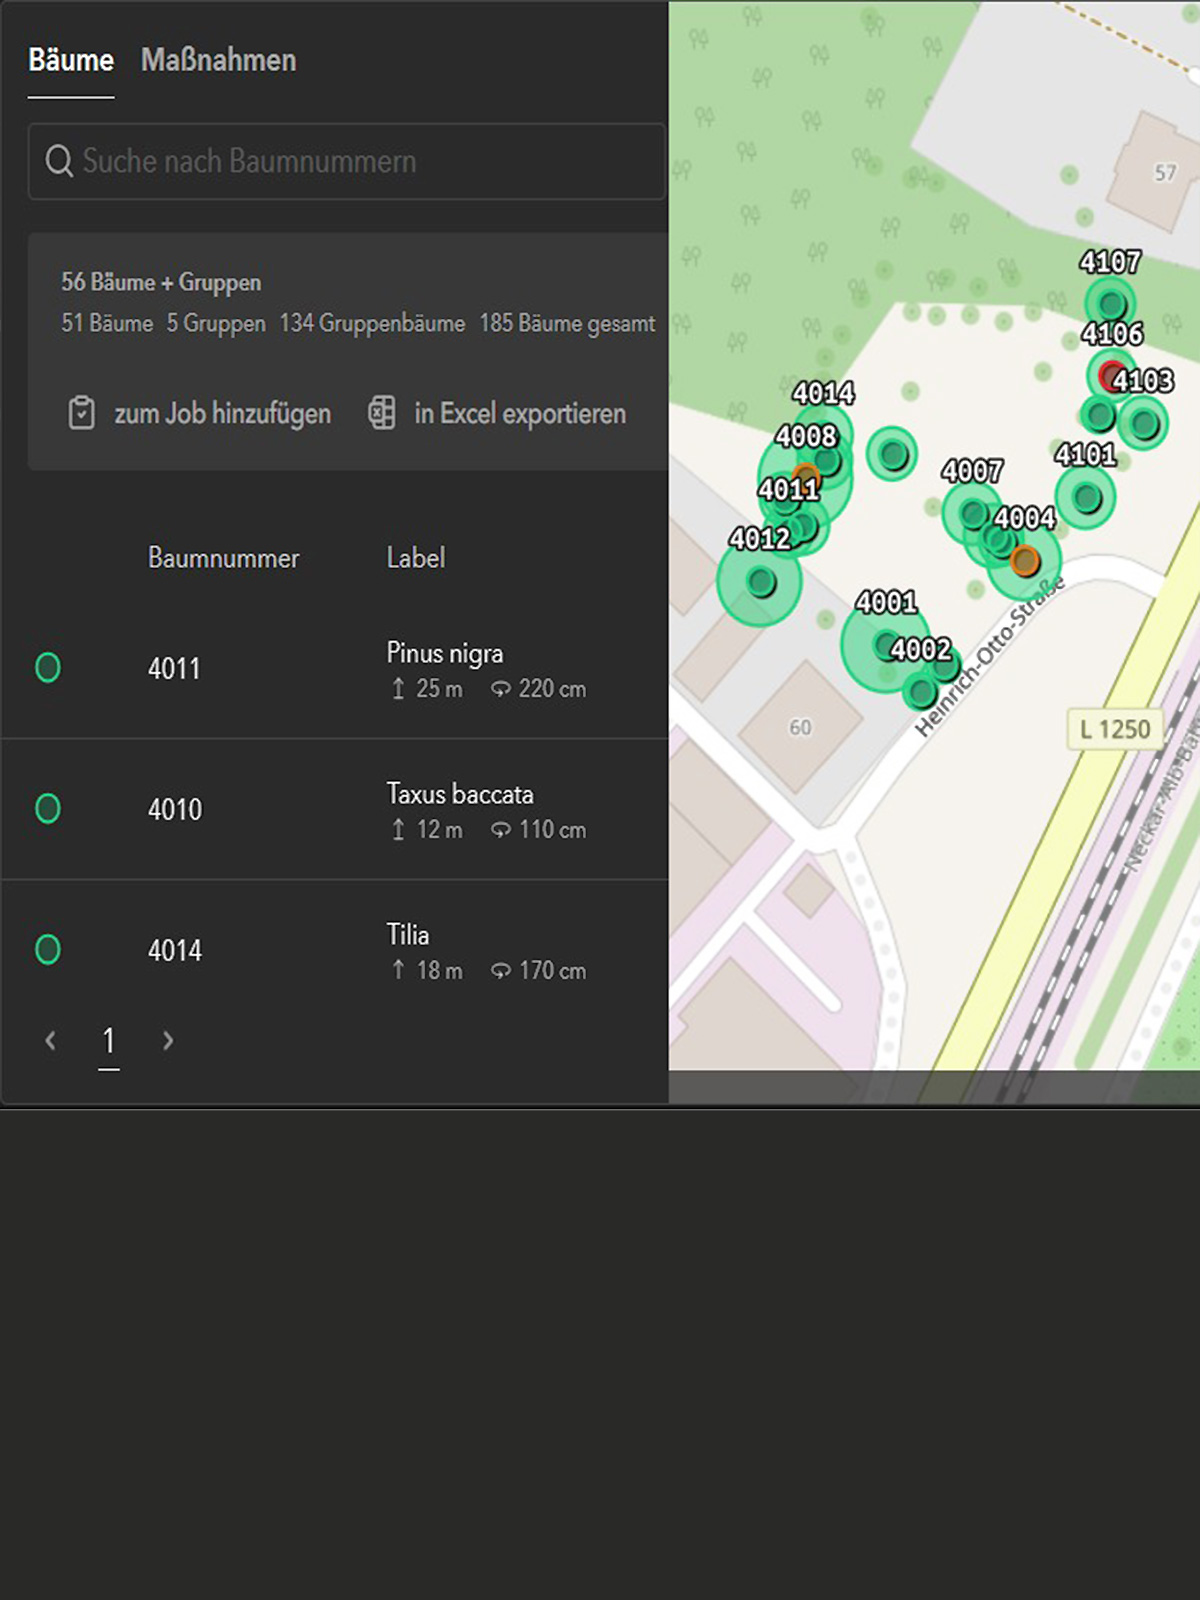Click the search magnifier icon

pos(59,161)
